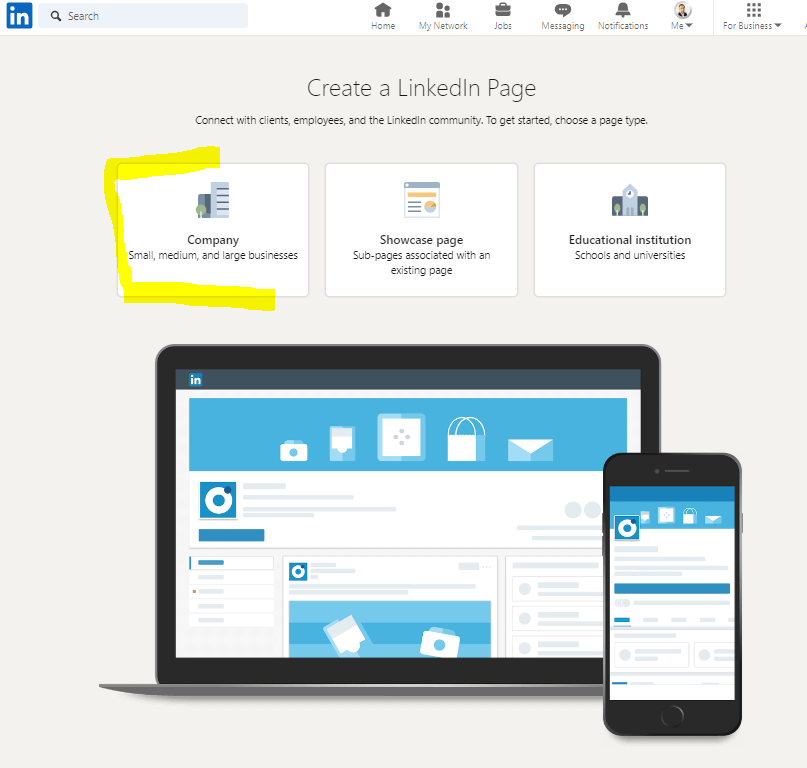Viewport: 807px width, 768px height.
Task: Select the Company building icon
Action: [212, 198]
